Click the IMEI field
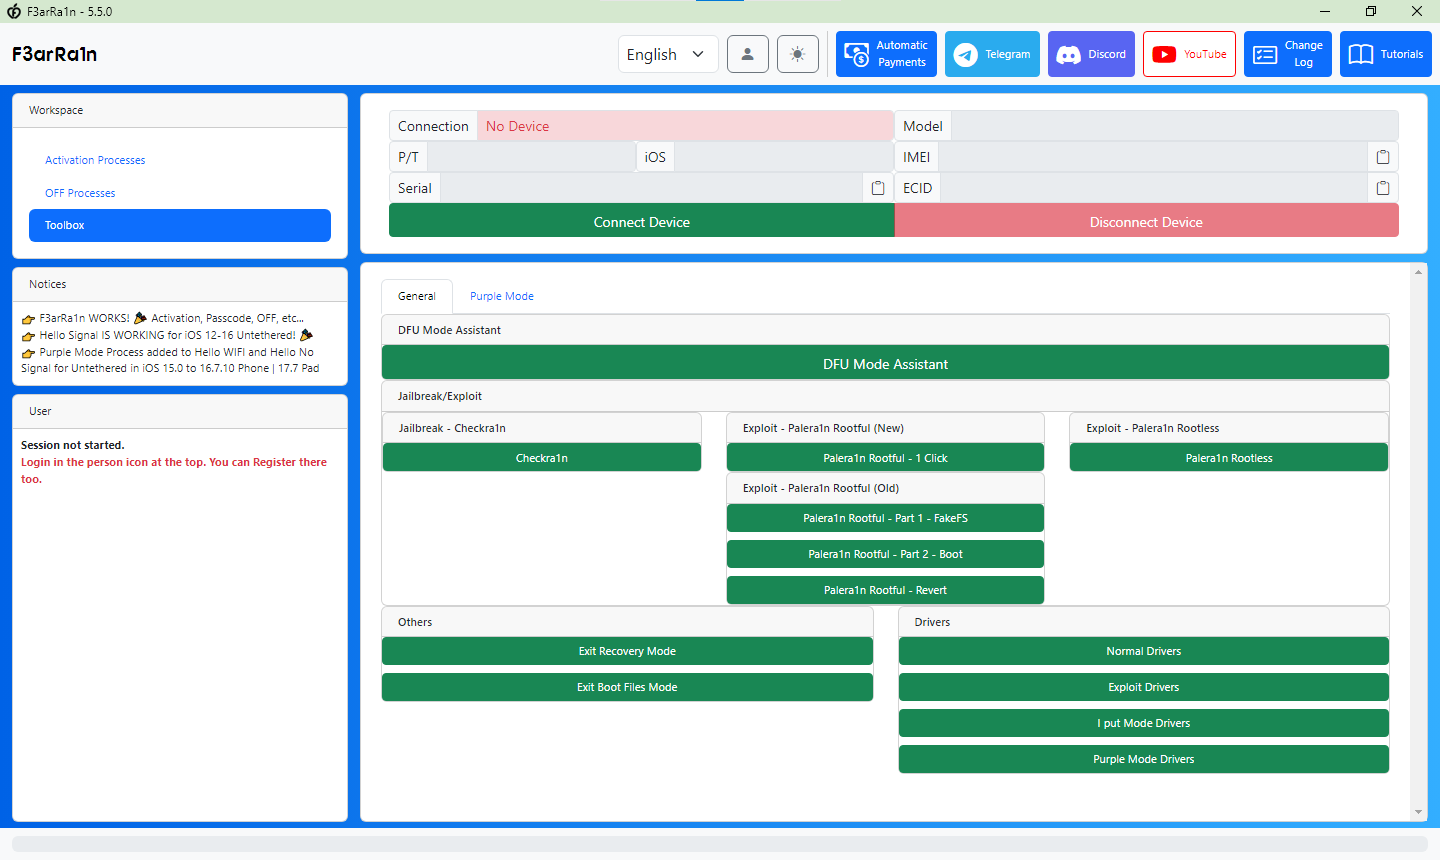Screen dimensions: 1440x860 [x=1153, y=157]
